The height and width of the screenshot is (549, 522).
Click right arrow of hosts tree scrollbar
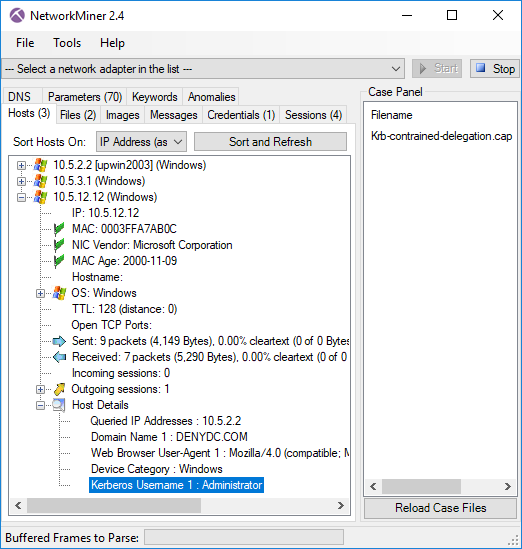point(341,506)
